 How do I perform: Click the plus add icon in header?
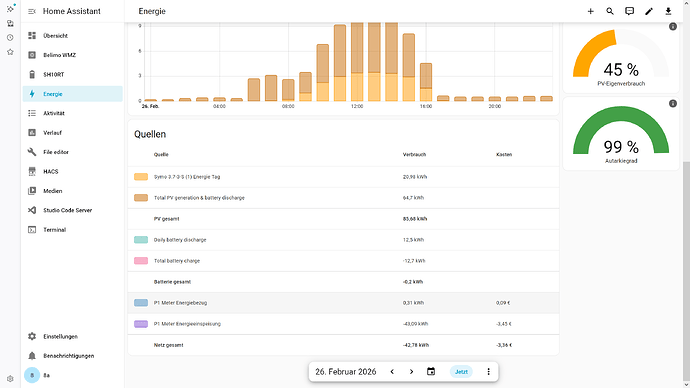tap(591, 11)
